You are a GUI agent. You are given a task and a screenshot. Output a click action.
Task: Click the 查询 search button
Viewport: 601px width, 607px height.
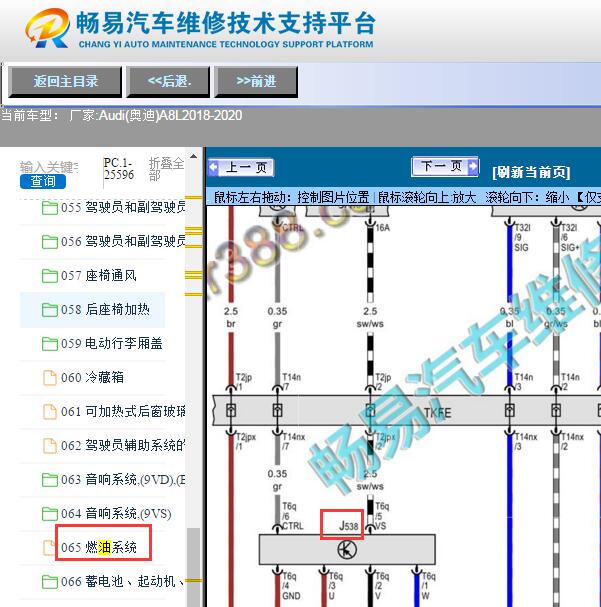[43, 181]
